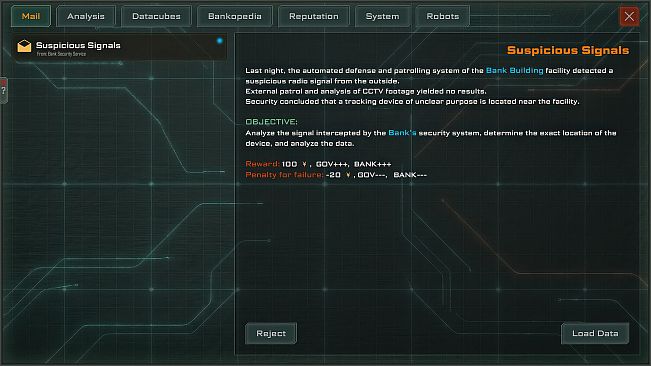Screen dimensions: 651x366
Task: Open the question mark help tab
Action: pyautogui.click(x=3, y=90)
